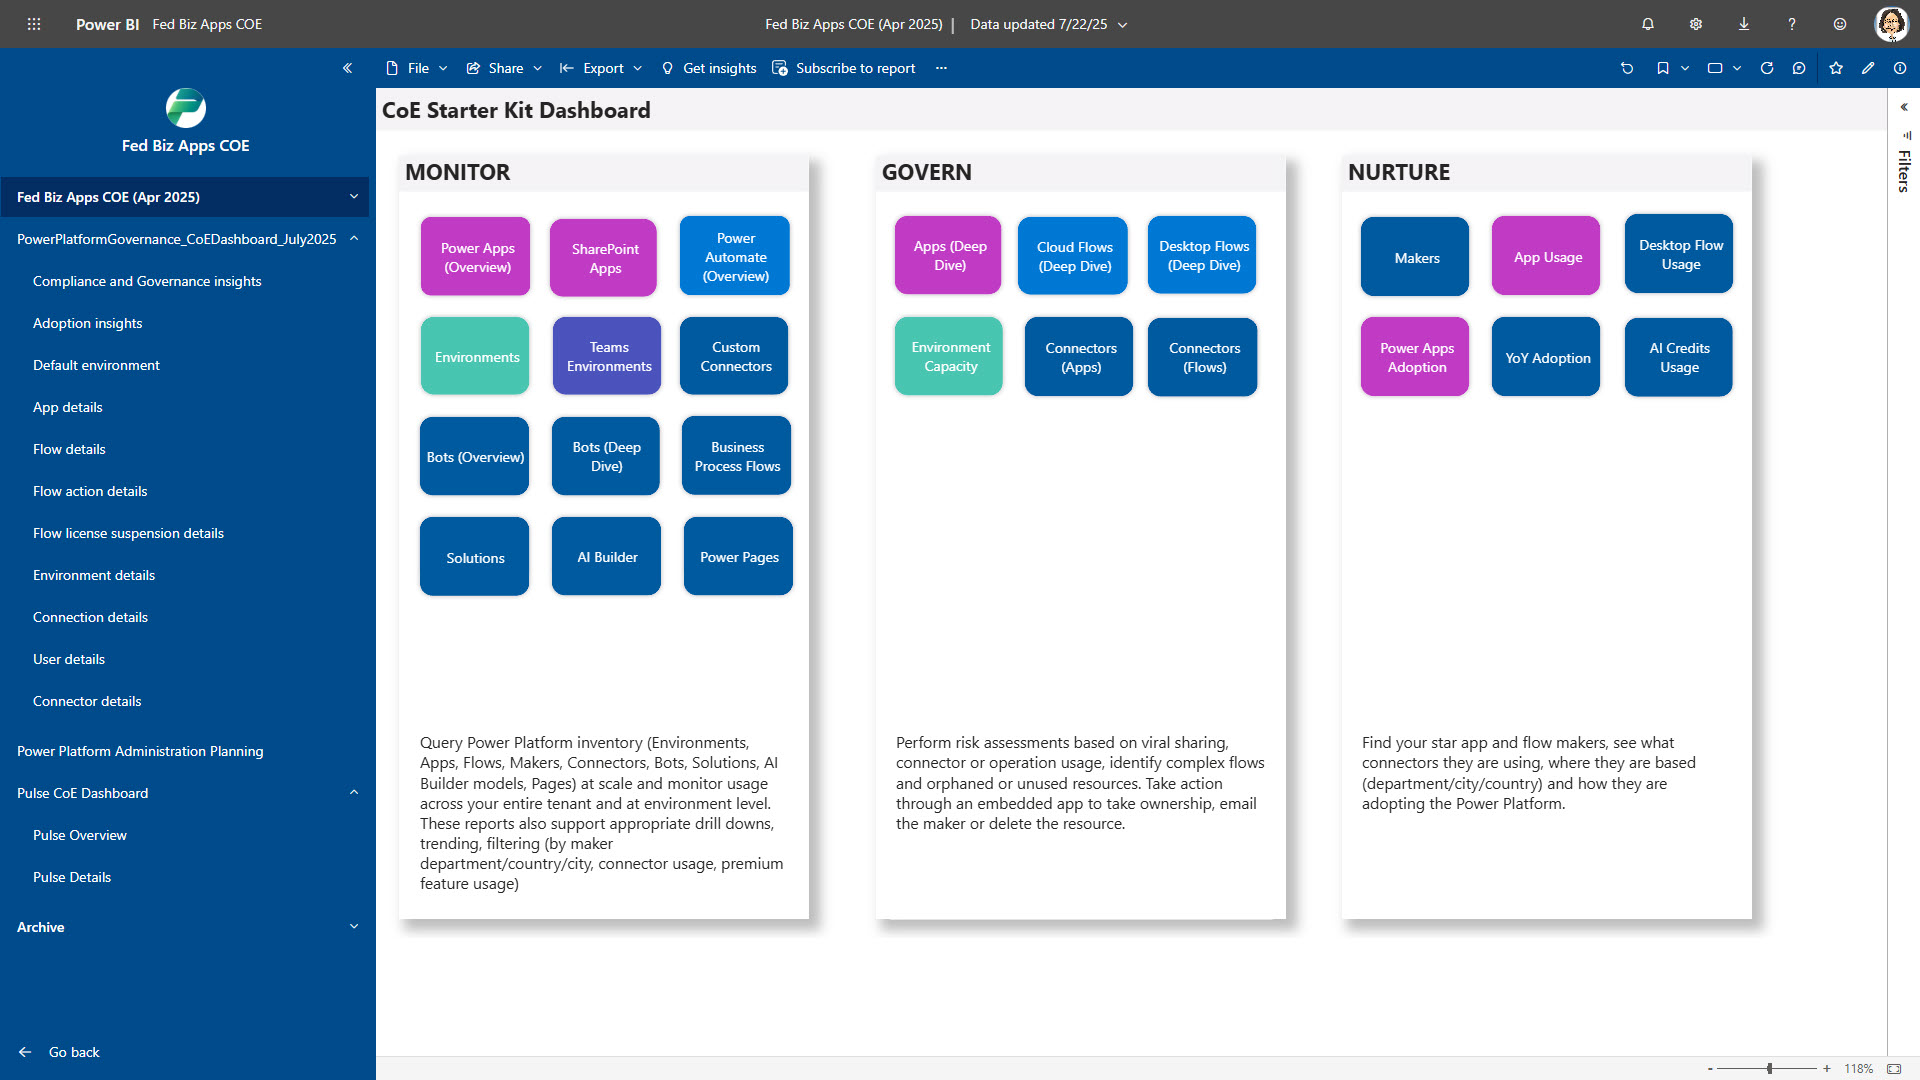Open App details page

tap(67, 407)
